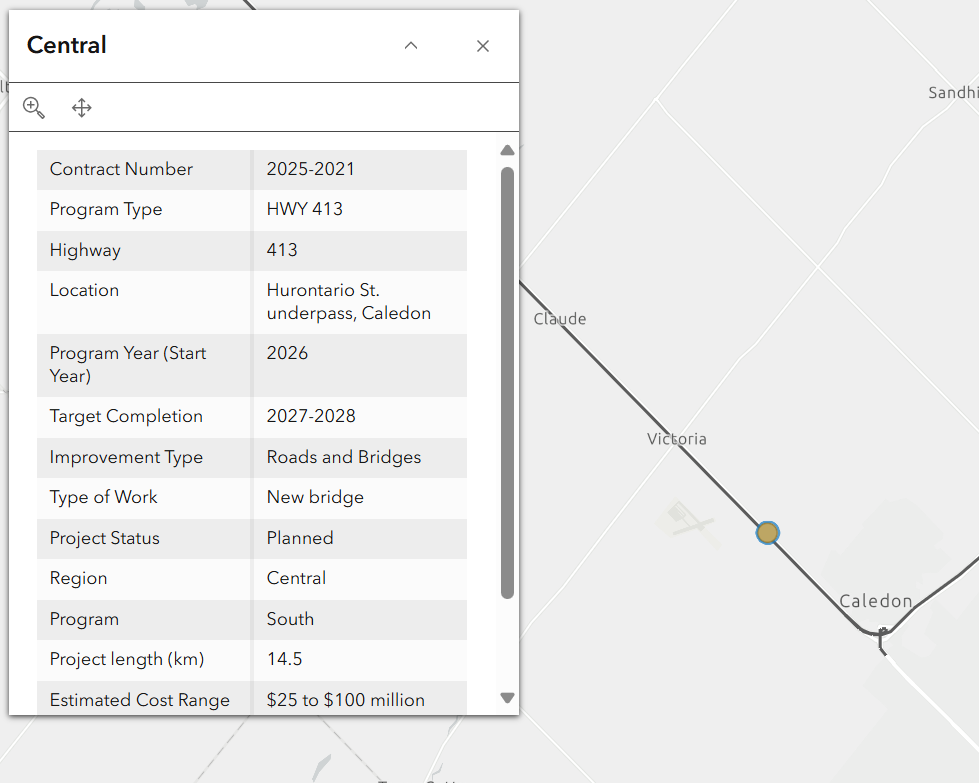Select the Contract Number value 2025-2021
The width and height of the screenshot is (979, 783).
point(310,169)
